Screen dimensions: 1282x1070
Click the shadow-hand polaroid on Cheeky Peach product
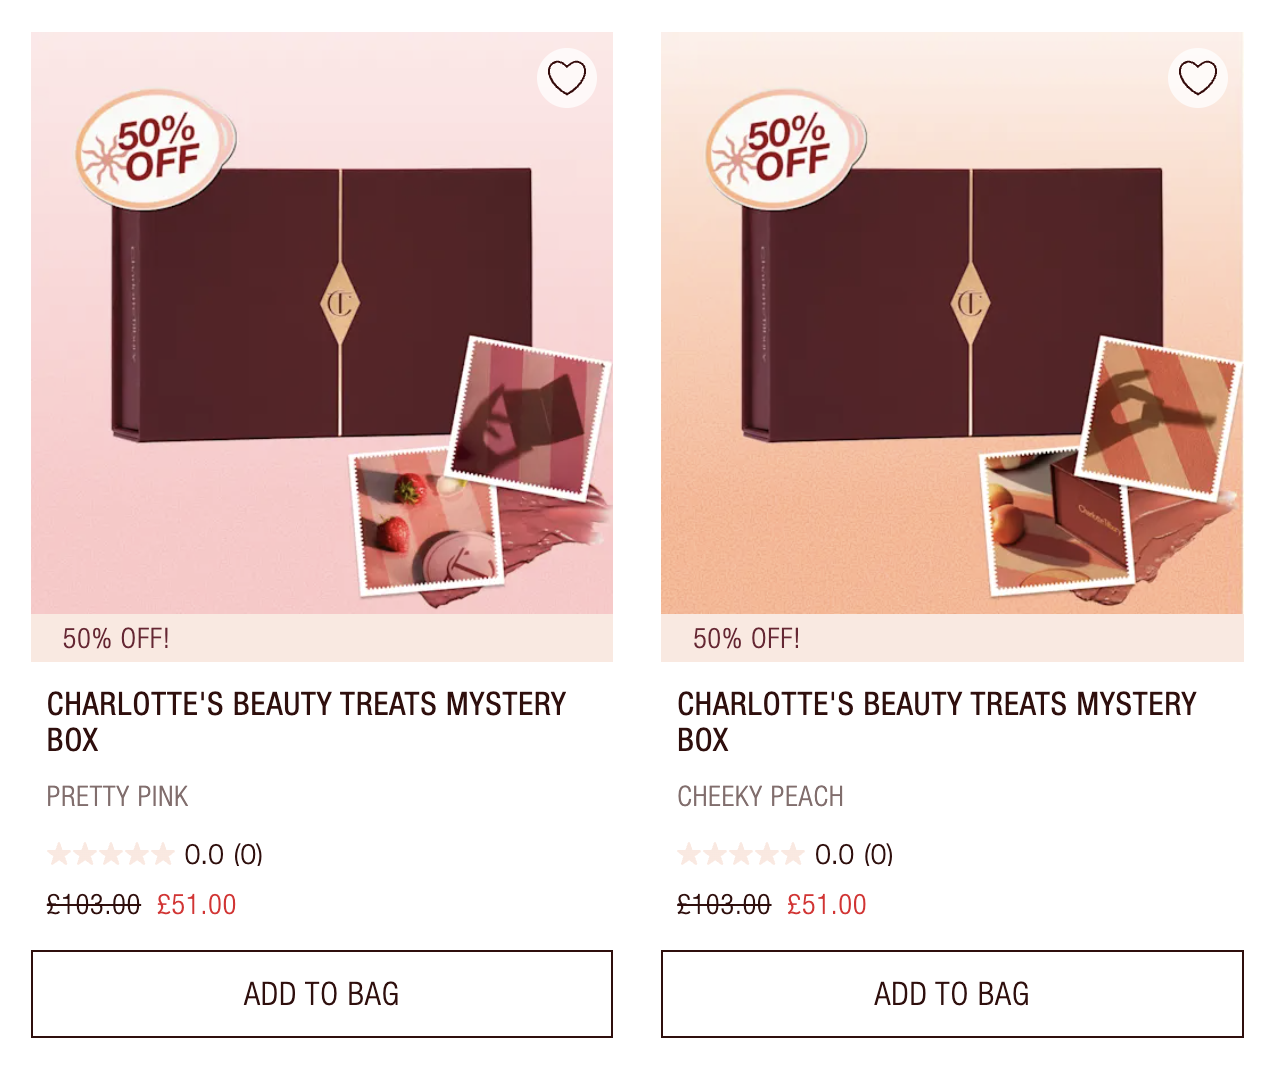pos(1160,415)
